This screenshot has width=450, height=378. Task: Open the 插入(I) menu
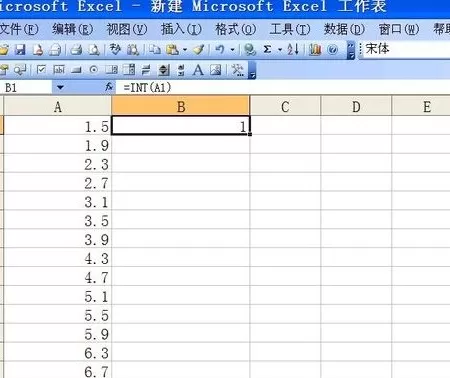point(181,29)
